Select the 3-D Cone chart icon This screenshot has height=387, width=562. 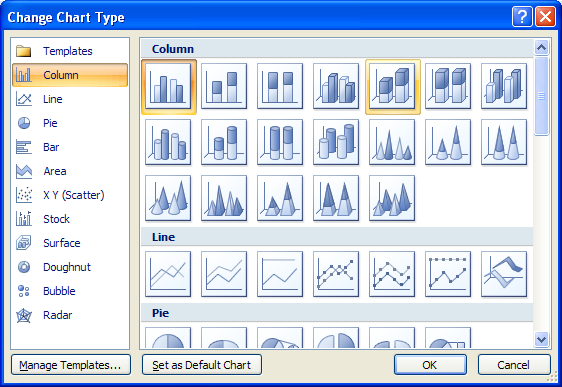(x=168, y=198)
